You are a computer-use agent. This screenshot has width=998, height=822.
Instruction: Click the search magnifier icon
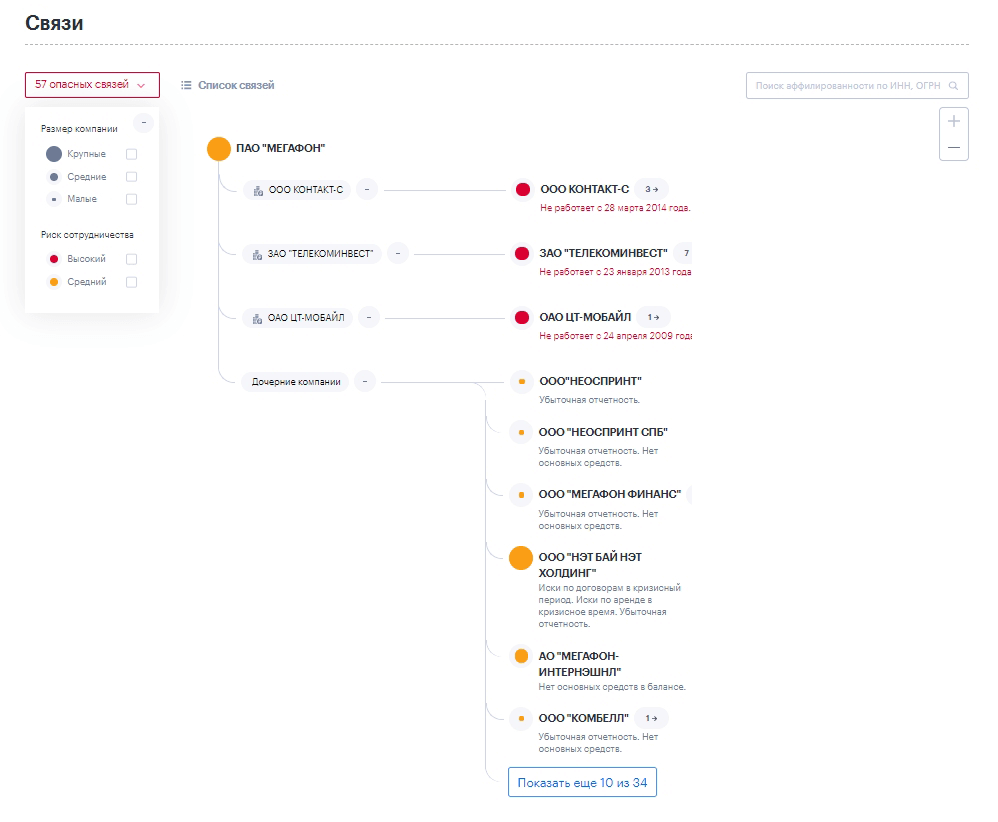954,86
